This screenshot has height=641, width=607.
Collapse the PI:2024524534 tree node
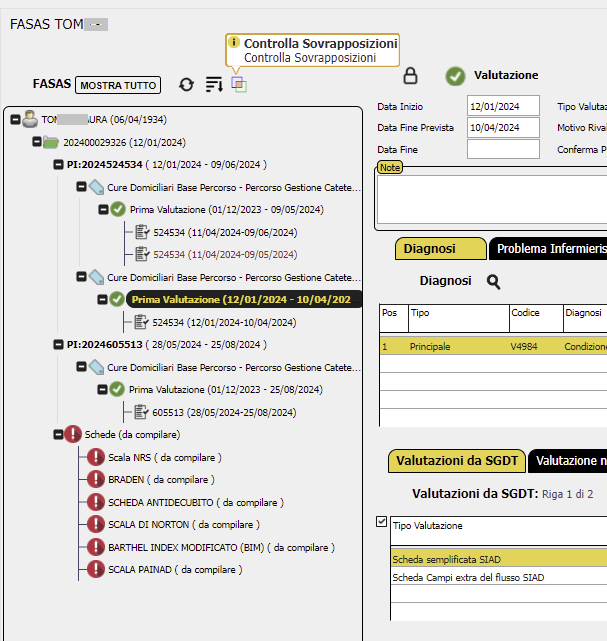[x=58, y=165]
